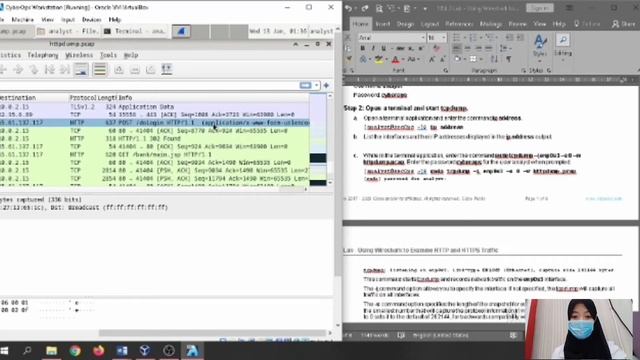Open VirtualBox Machine menu
The width and height of the screenshot is (640, 360).
pos(23,20)
